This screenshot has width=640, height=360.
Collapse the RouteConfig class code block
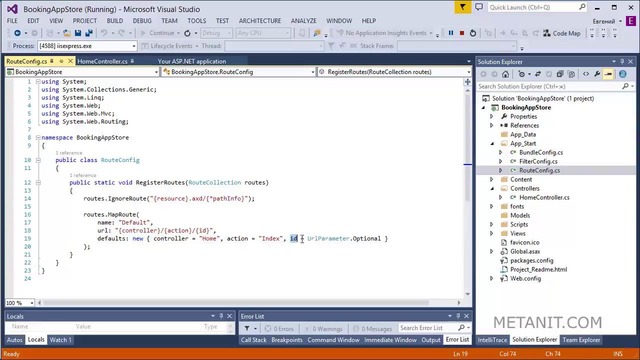click(38, 160)
